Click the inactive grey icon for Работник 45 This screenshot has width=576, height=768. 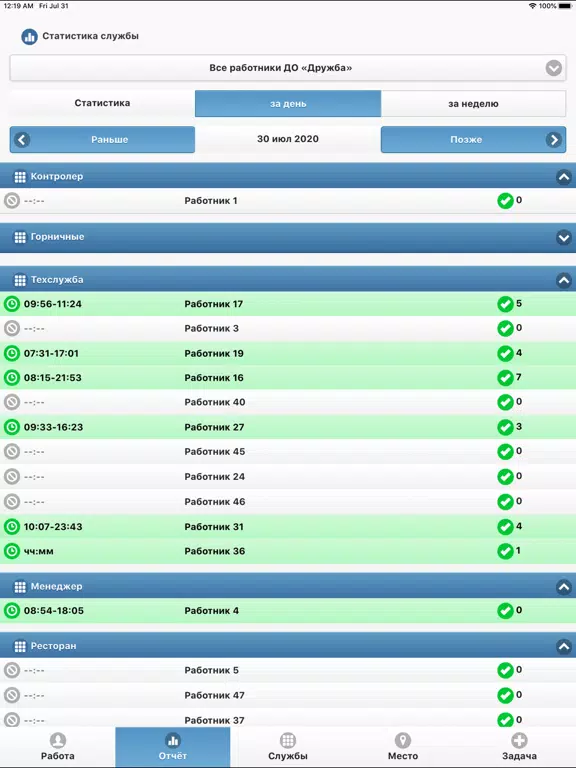point(12,452)
